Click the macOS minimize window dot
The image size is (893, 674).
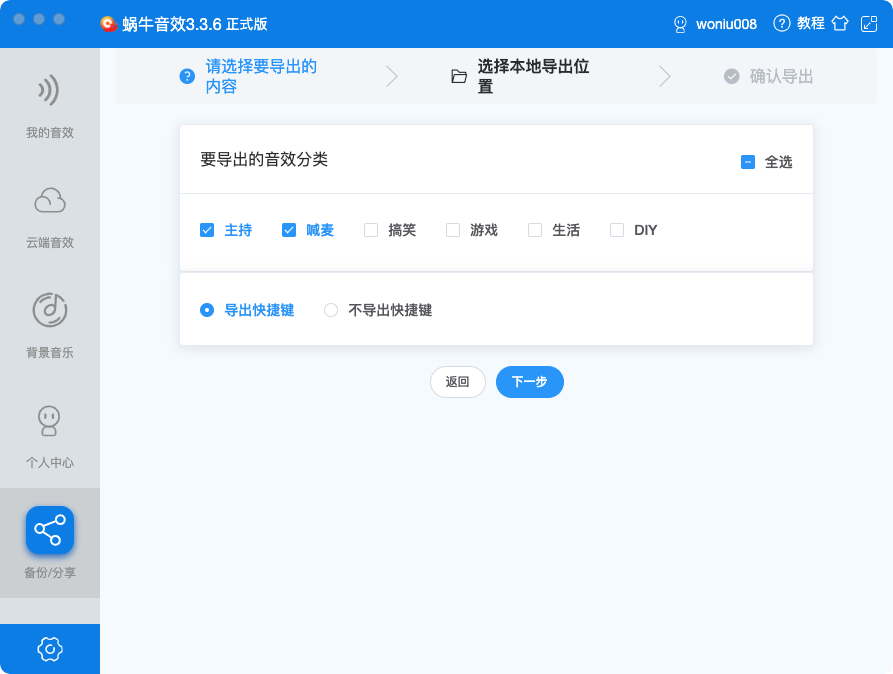click(39, 19)
